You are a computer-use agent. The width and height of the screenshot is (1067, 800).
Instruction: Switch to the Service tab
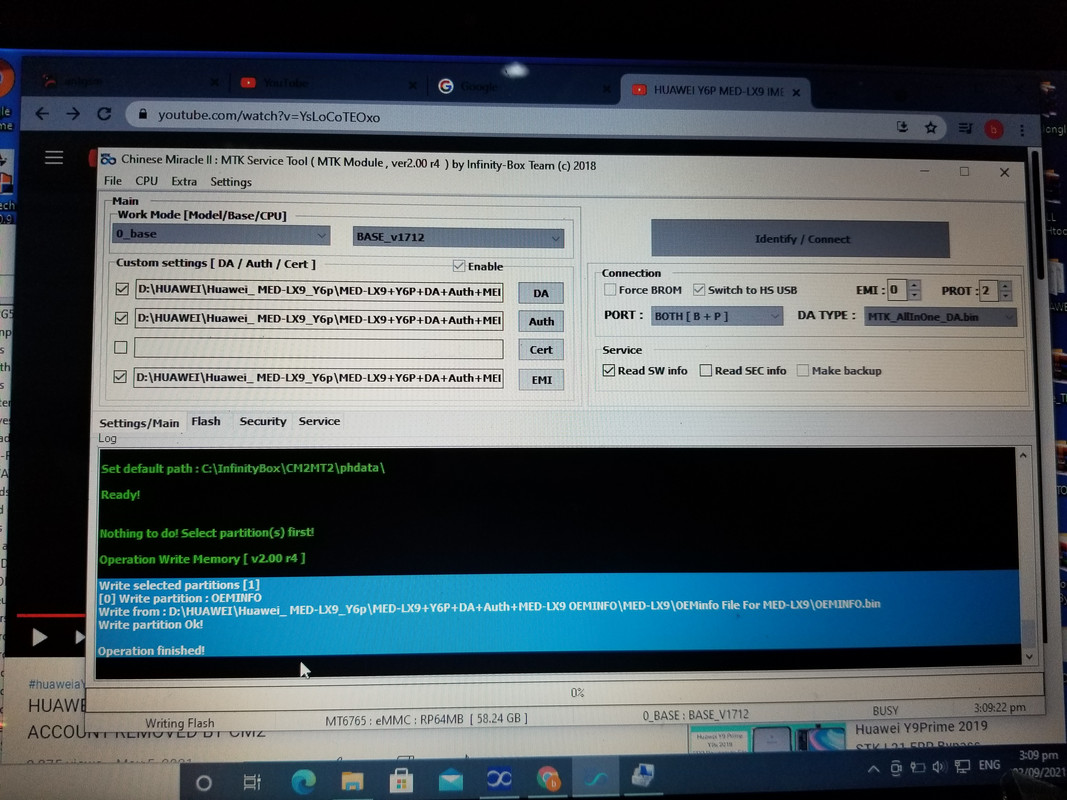[319, 421]
